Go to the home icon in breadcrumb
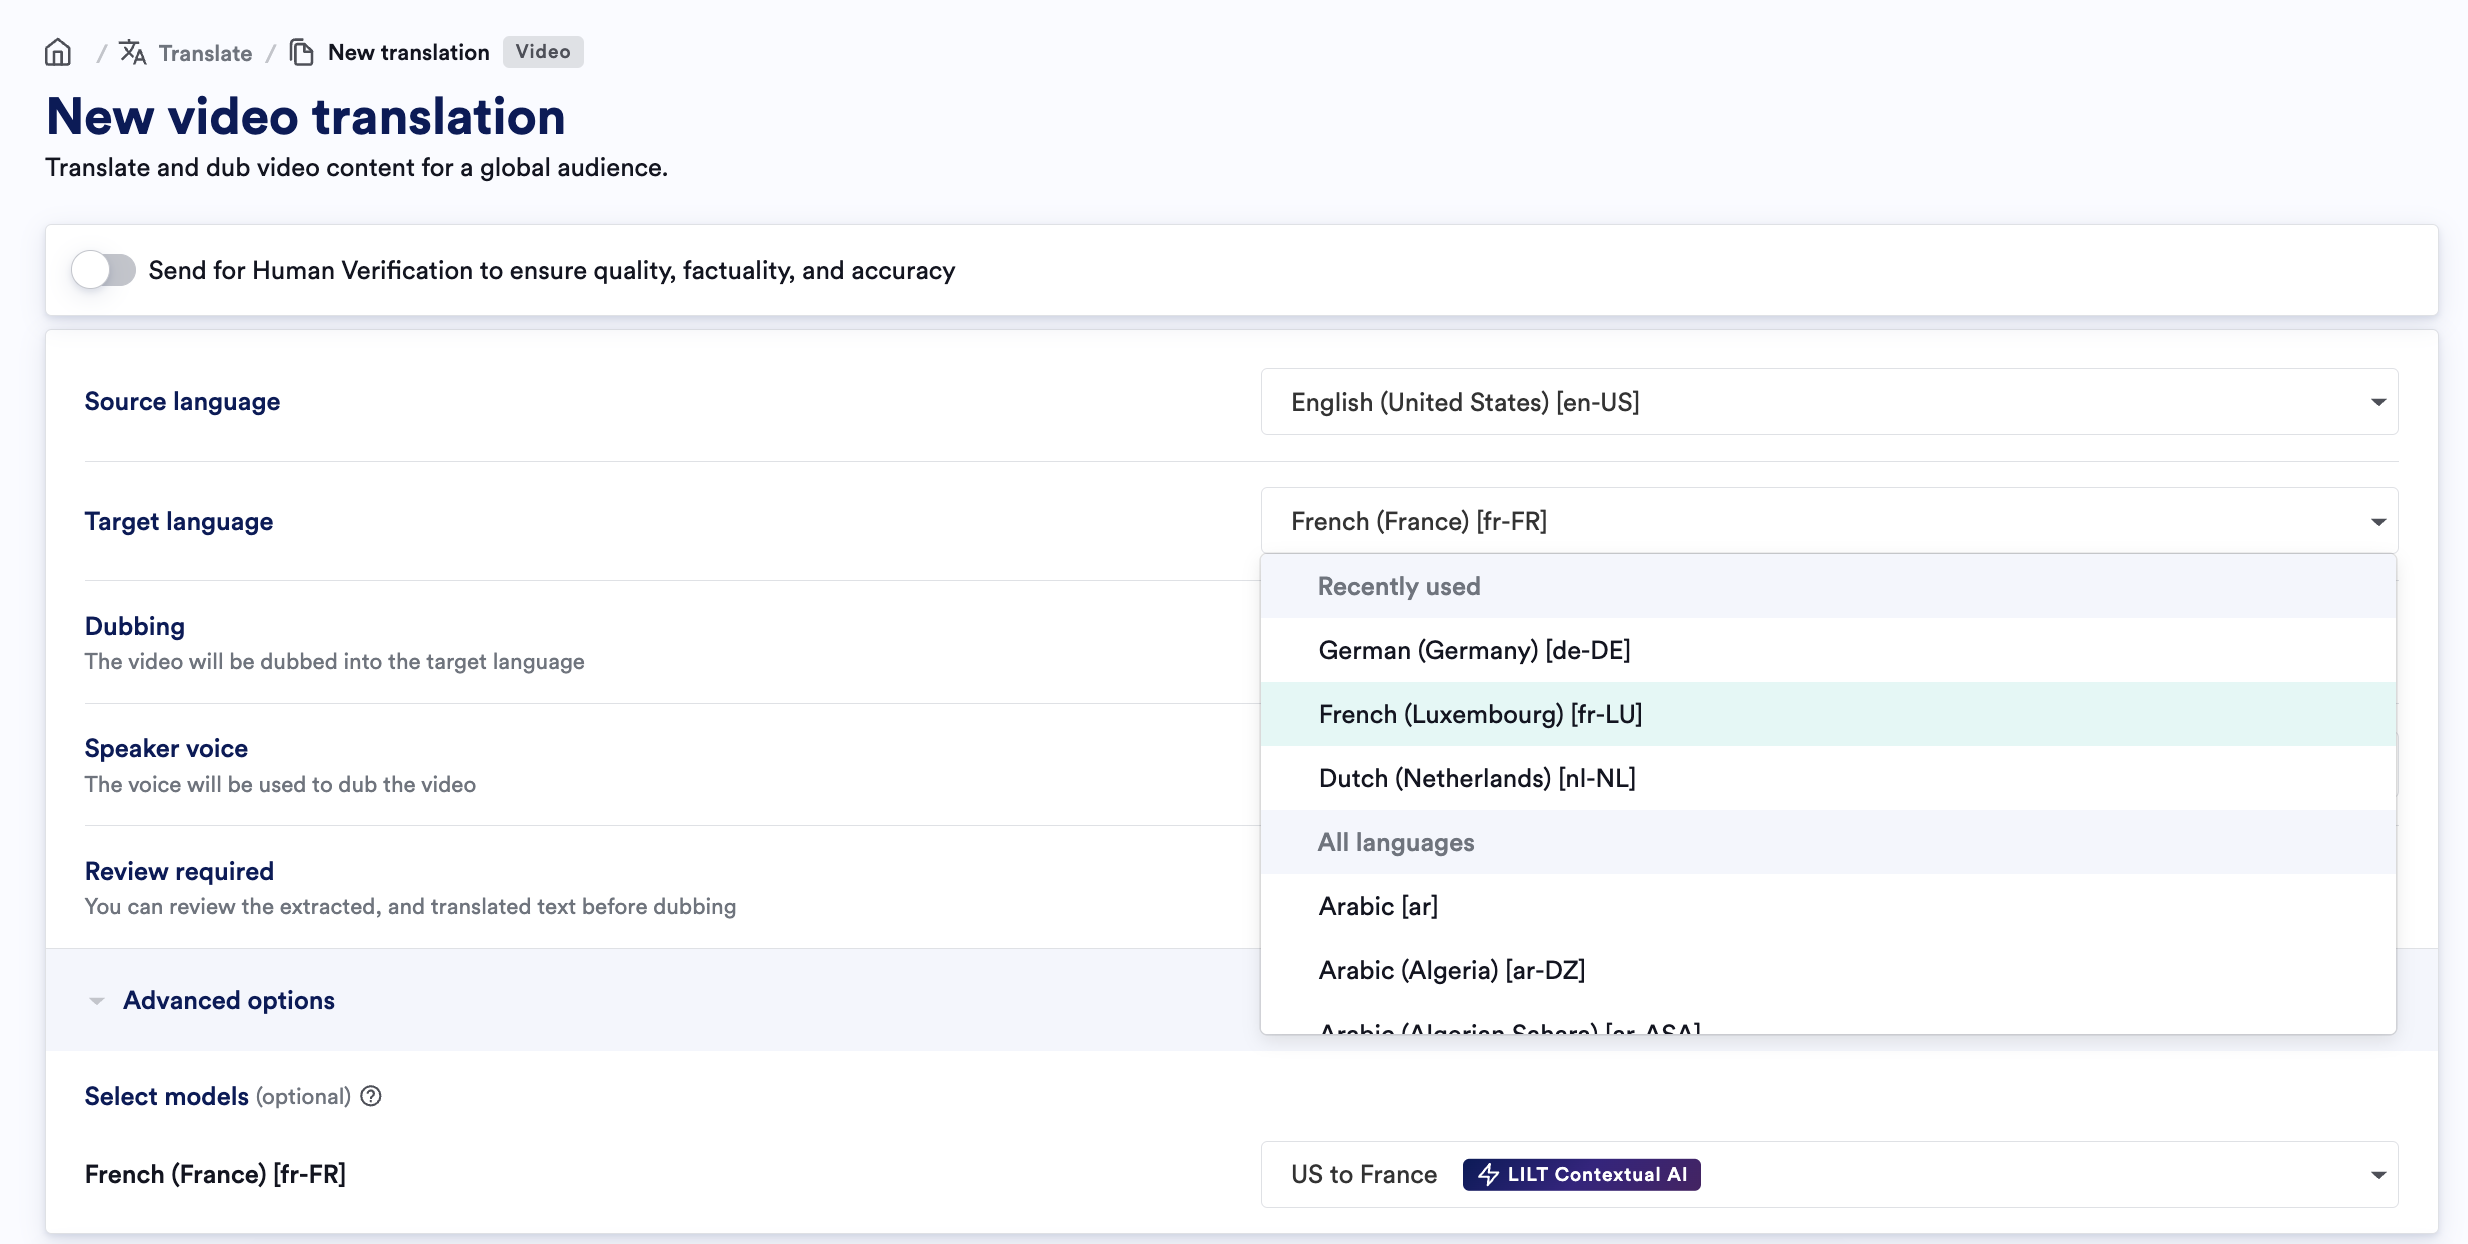Screen dimensions: 2468x1244 [58, 52]
